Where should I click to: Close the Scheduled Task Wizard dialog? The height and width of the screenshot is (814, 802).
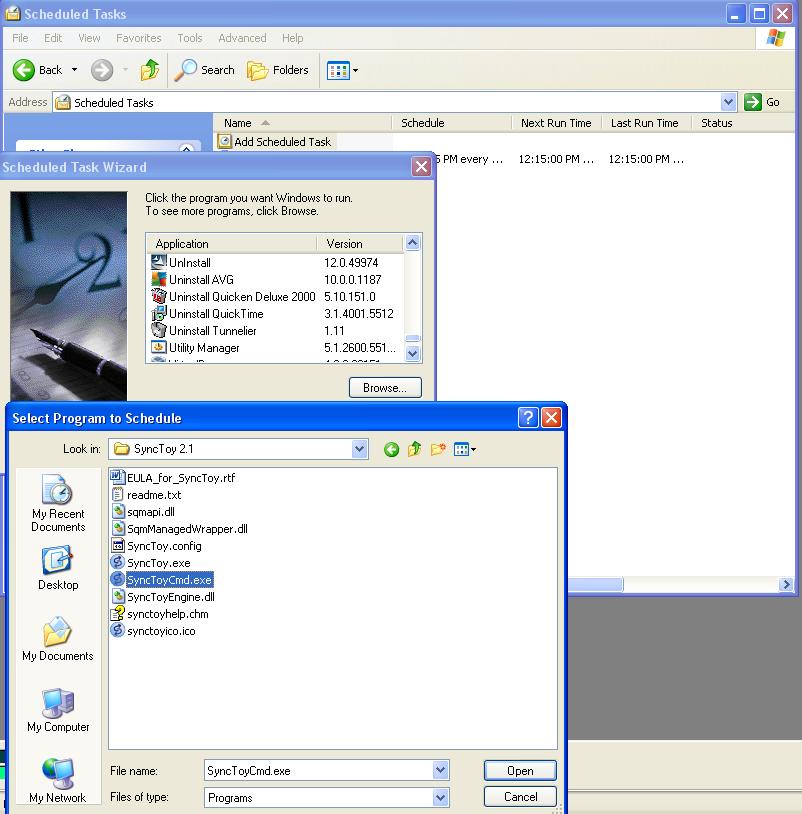tap(421, 167)
